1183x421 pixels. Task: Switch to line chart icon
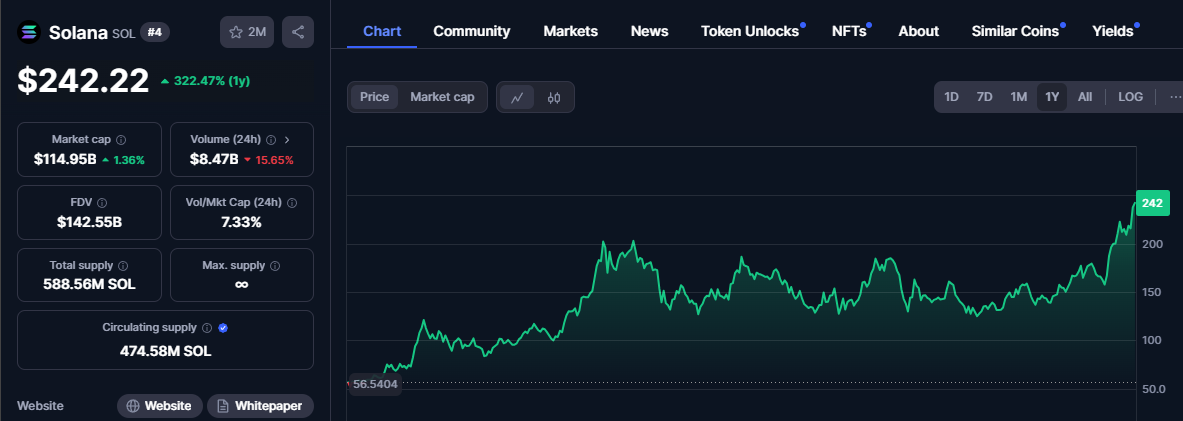coord(518,97)
